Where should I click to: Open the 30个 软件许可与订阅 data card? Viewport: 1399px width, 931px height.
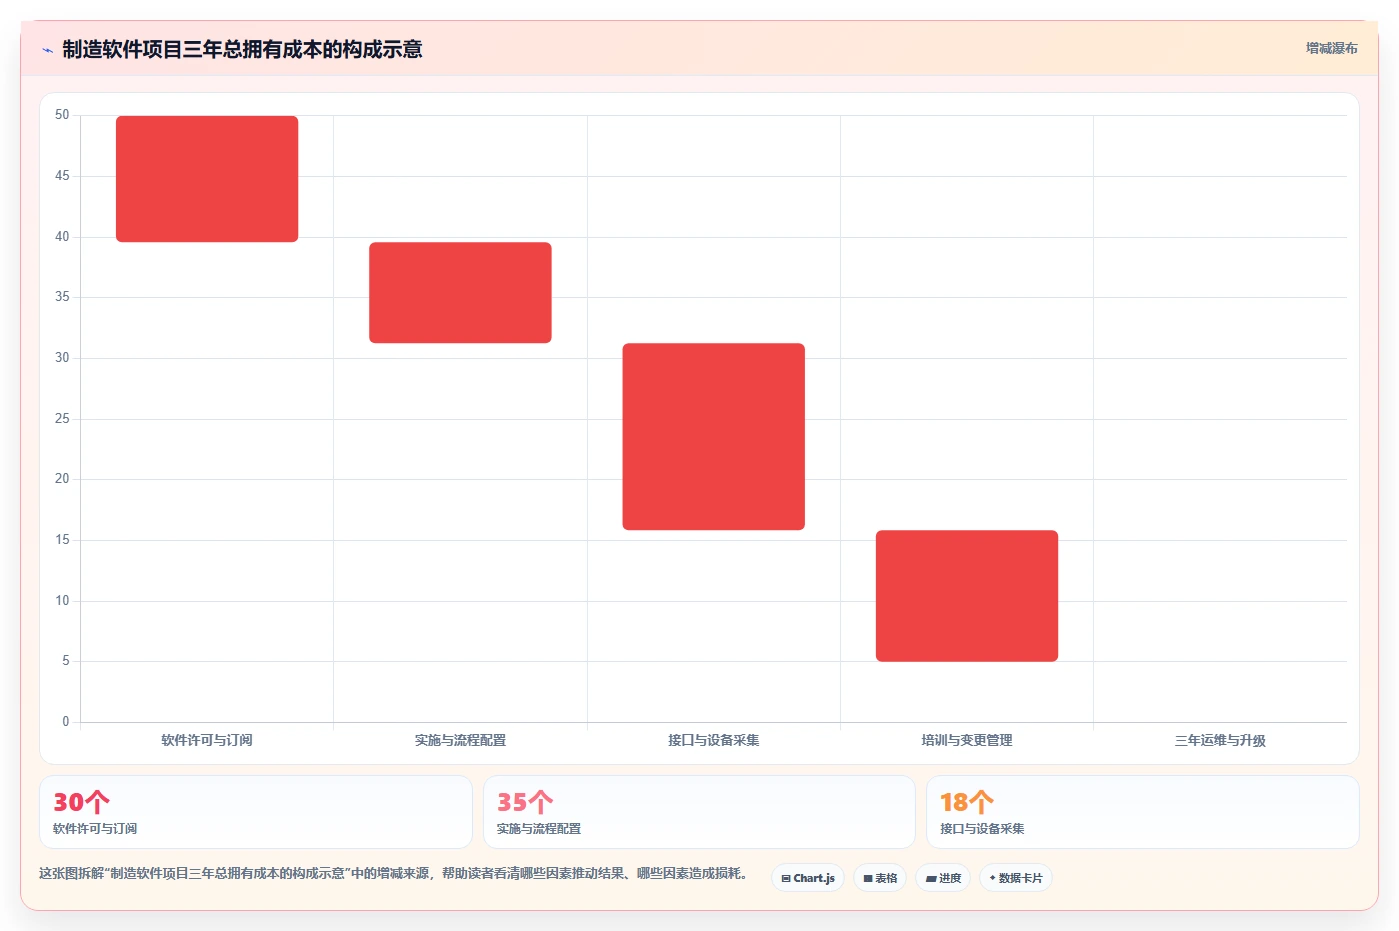(x=256, y=812)
